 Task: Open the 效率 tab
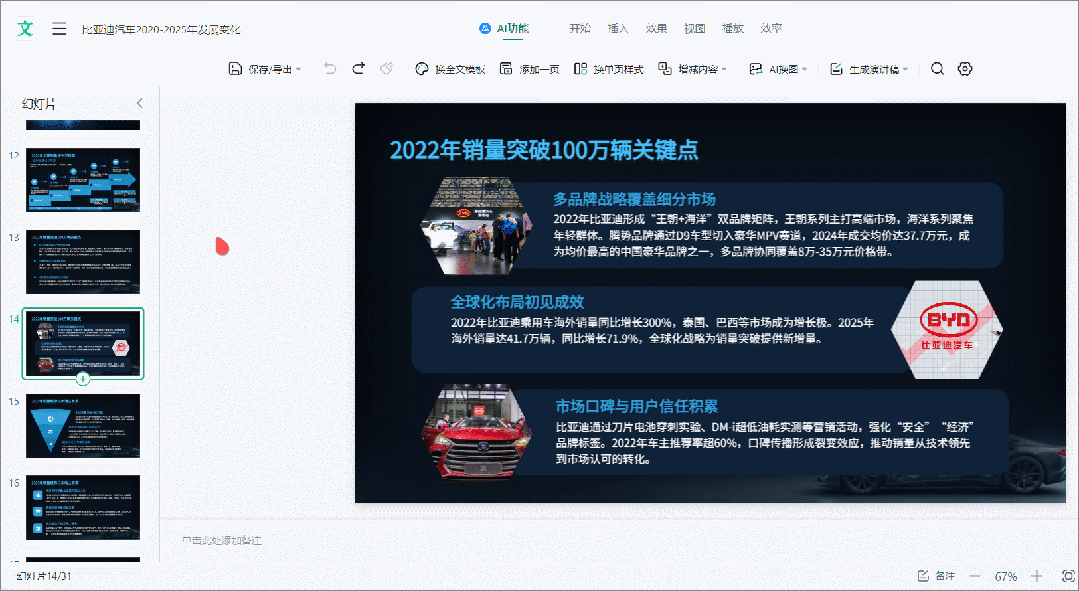[771, 28]
